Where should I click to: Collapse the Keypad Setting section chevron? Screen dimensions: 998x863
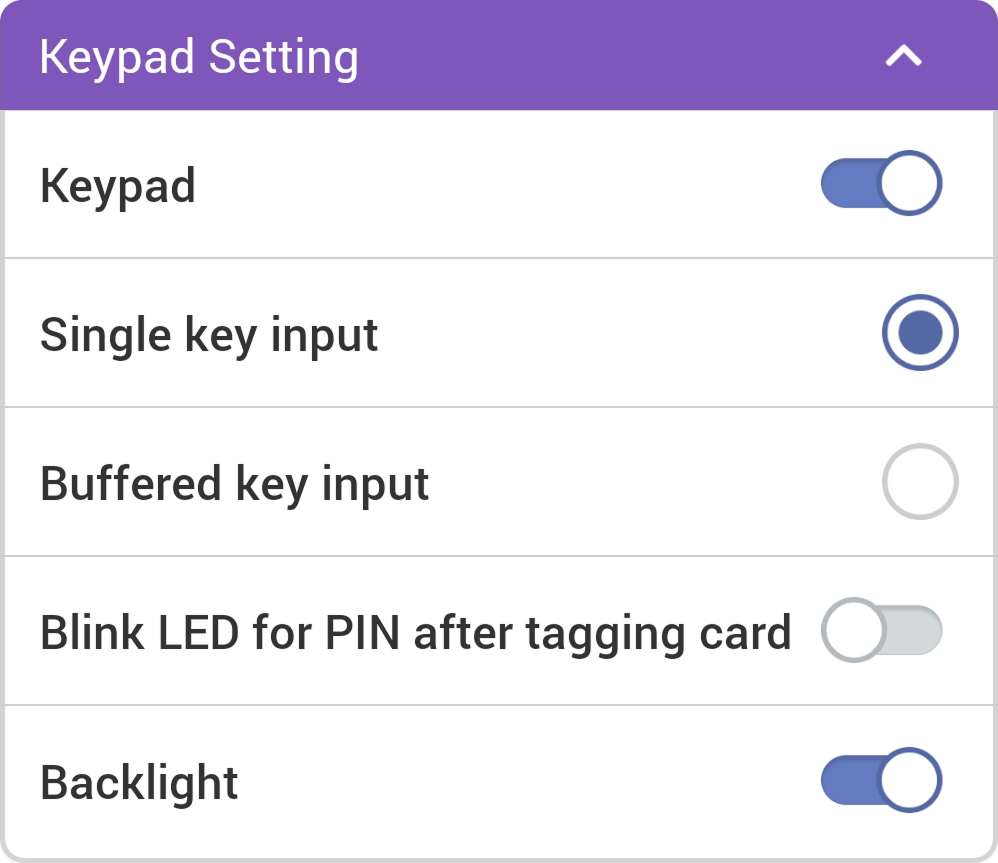904,57
